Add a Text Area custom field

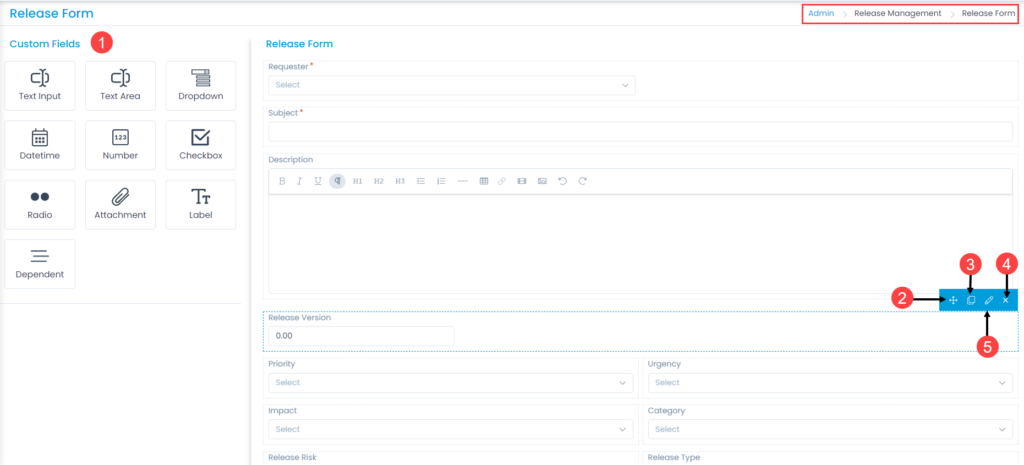pos(120,86)
